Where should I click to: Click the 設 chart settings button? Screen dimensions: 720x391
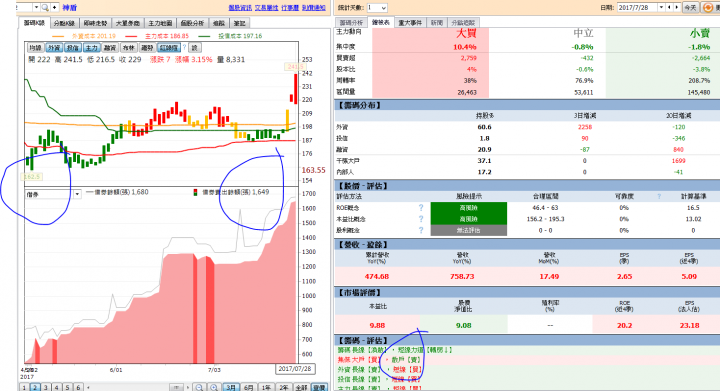(195, 48)
